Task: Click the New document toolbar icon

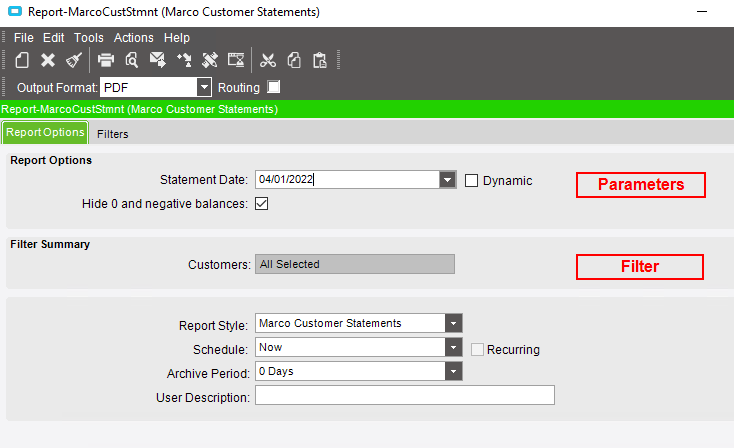Action: pos(22,60)
